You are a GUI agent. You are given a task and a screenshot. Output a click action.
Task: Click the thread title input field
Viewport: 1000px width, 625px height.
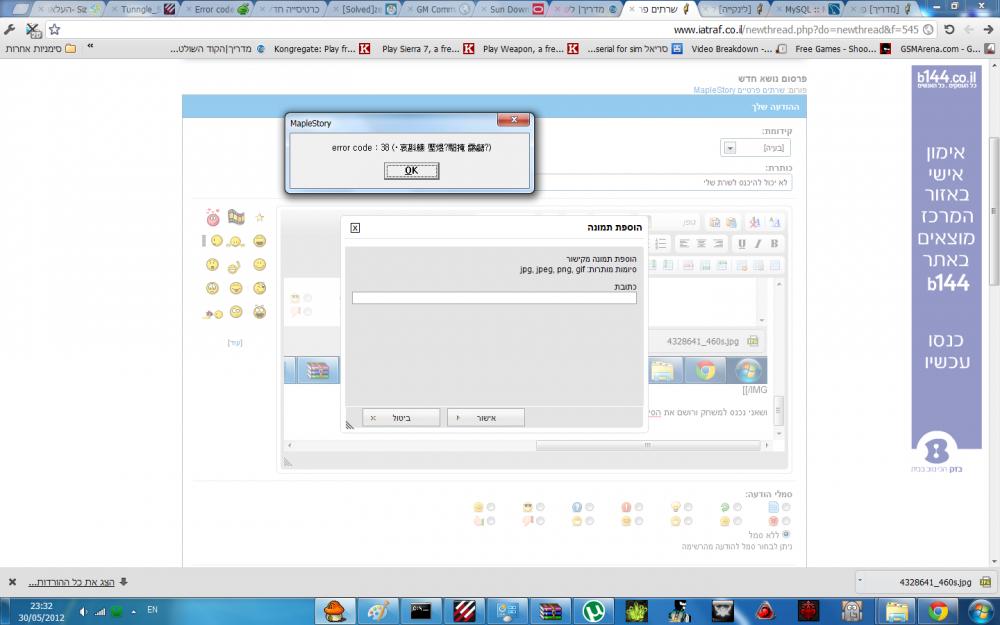pos(662,182)
